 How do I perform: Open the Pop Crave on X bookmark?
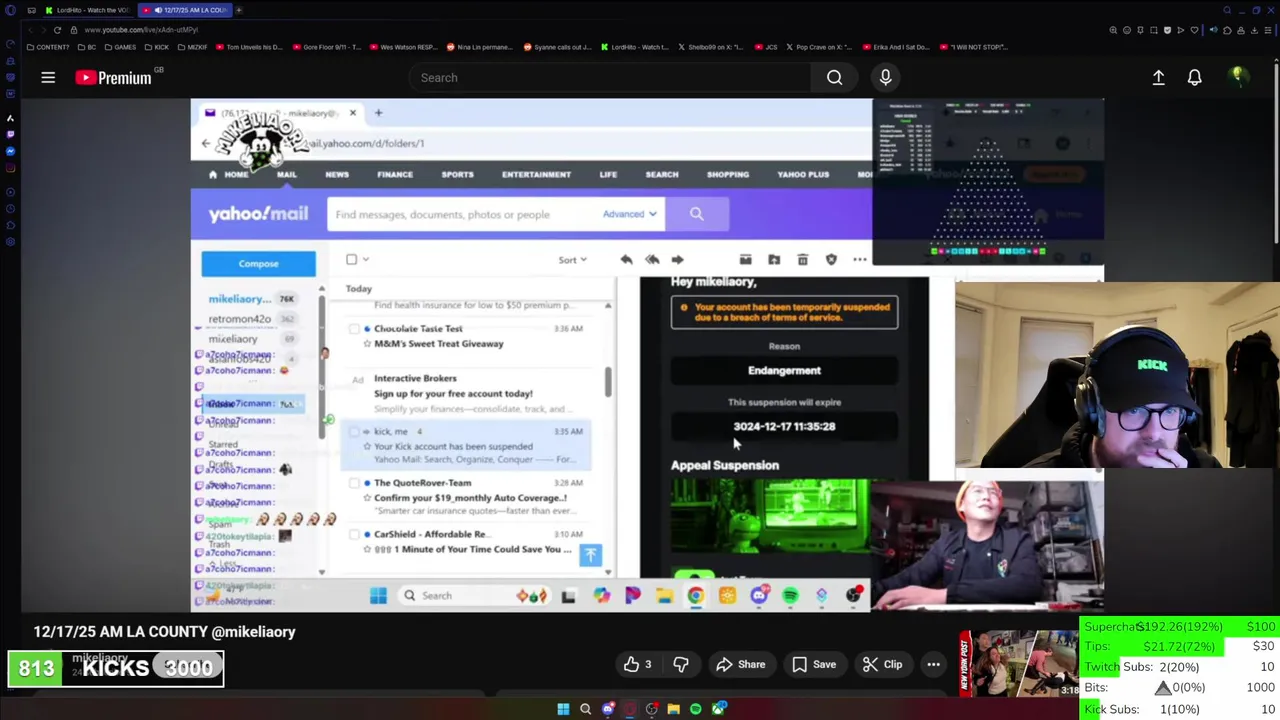click(818, 47)
